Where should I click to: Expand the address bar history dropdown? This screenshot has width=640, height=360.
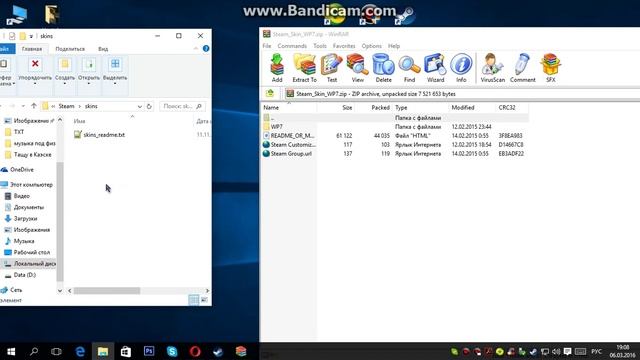140,106
